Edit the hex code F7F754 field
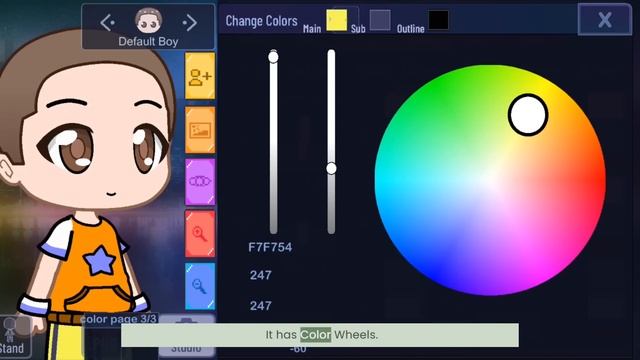The width and height of the screenshot is (640, 360). (x=270, y=247)
